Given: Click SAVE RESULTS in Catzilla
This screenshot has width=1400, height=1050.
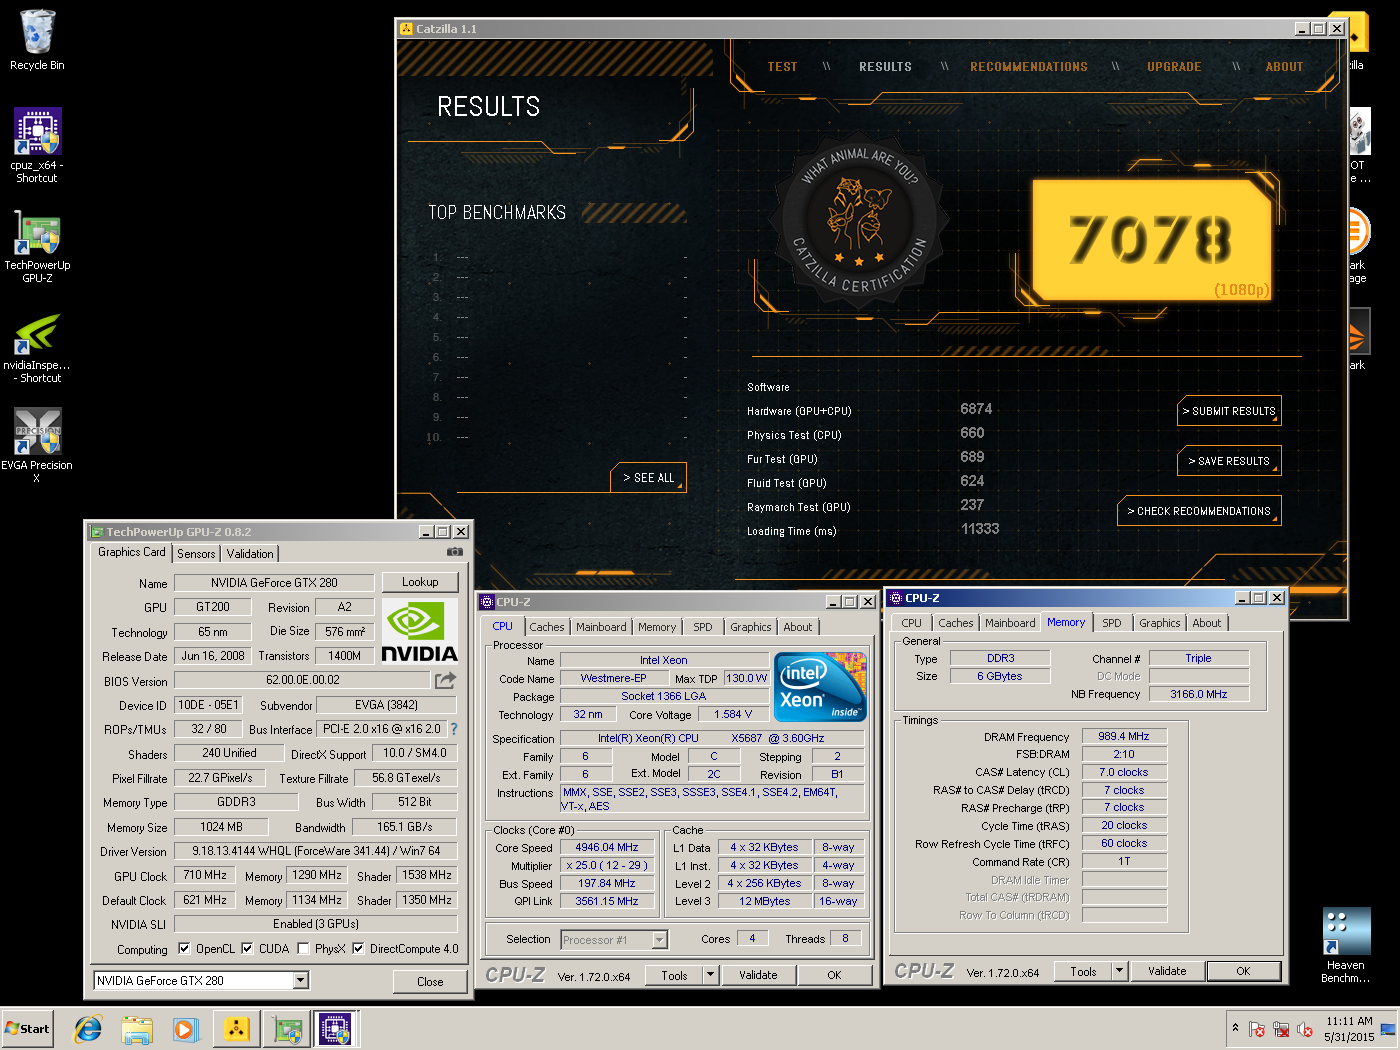Looking at the screenshot, I should 1230,461.
